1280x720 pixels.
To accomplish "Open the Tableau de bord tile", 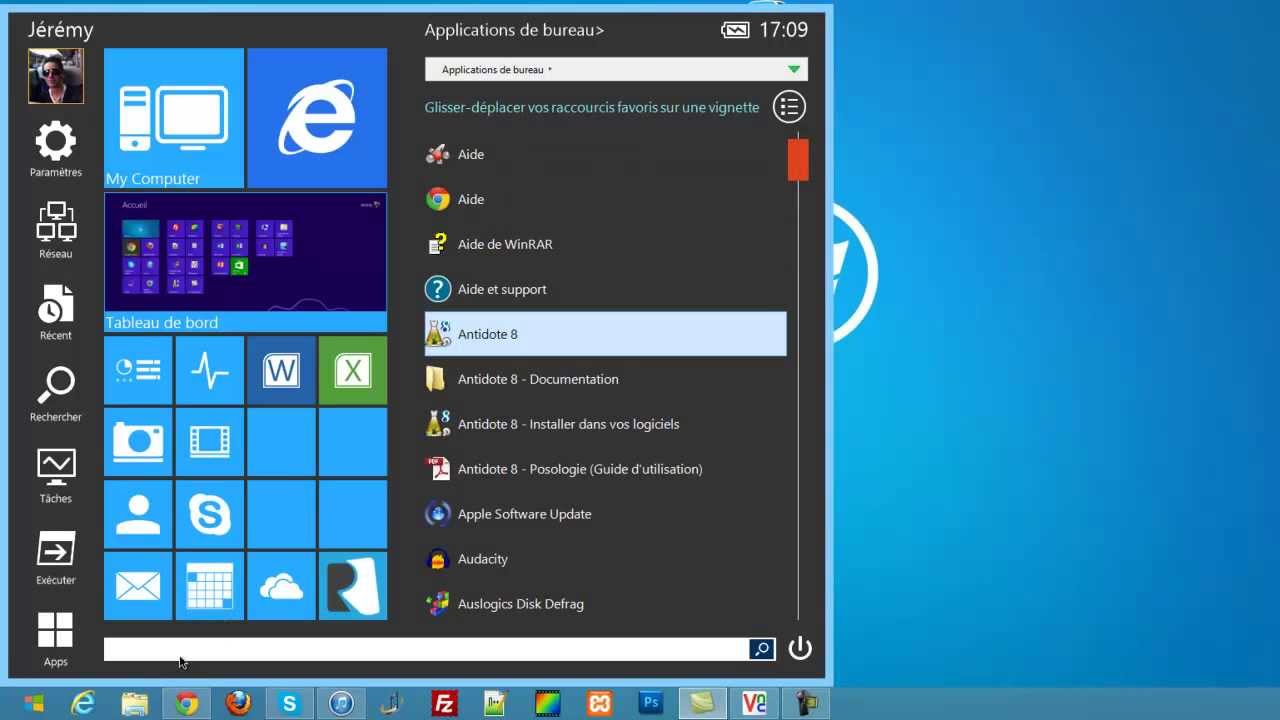I will [x=245, y=262].
